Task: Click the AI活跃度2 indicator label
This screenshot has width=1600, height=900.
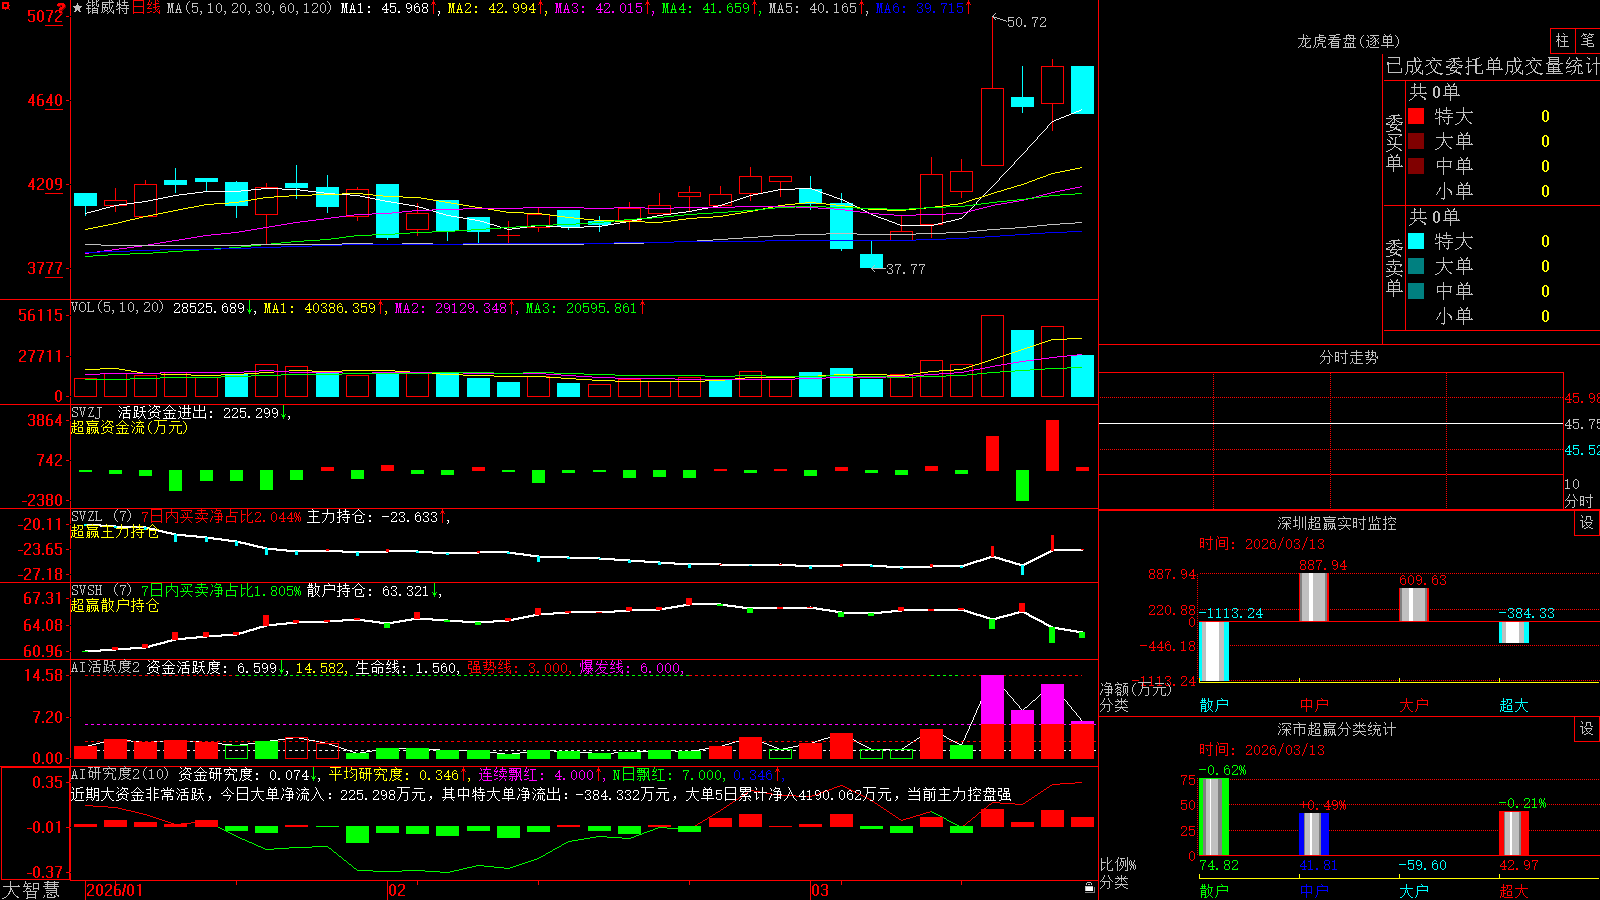Action: pyautogui.click(x=106, y=667)
